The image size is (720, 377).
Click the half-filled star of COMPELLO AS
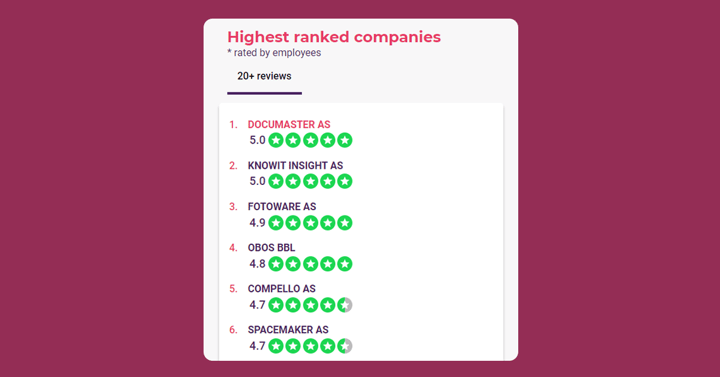[x=344, y=305]
